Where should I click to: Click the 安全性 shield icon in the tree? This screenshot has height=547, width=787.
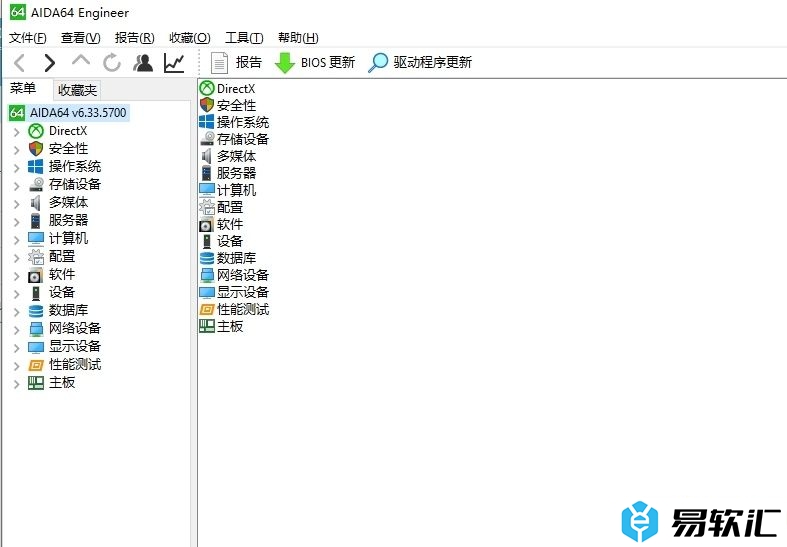(36, 149)
